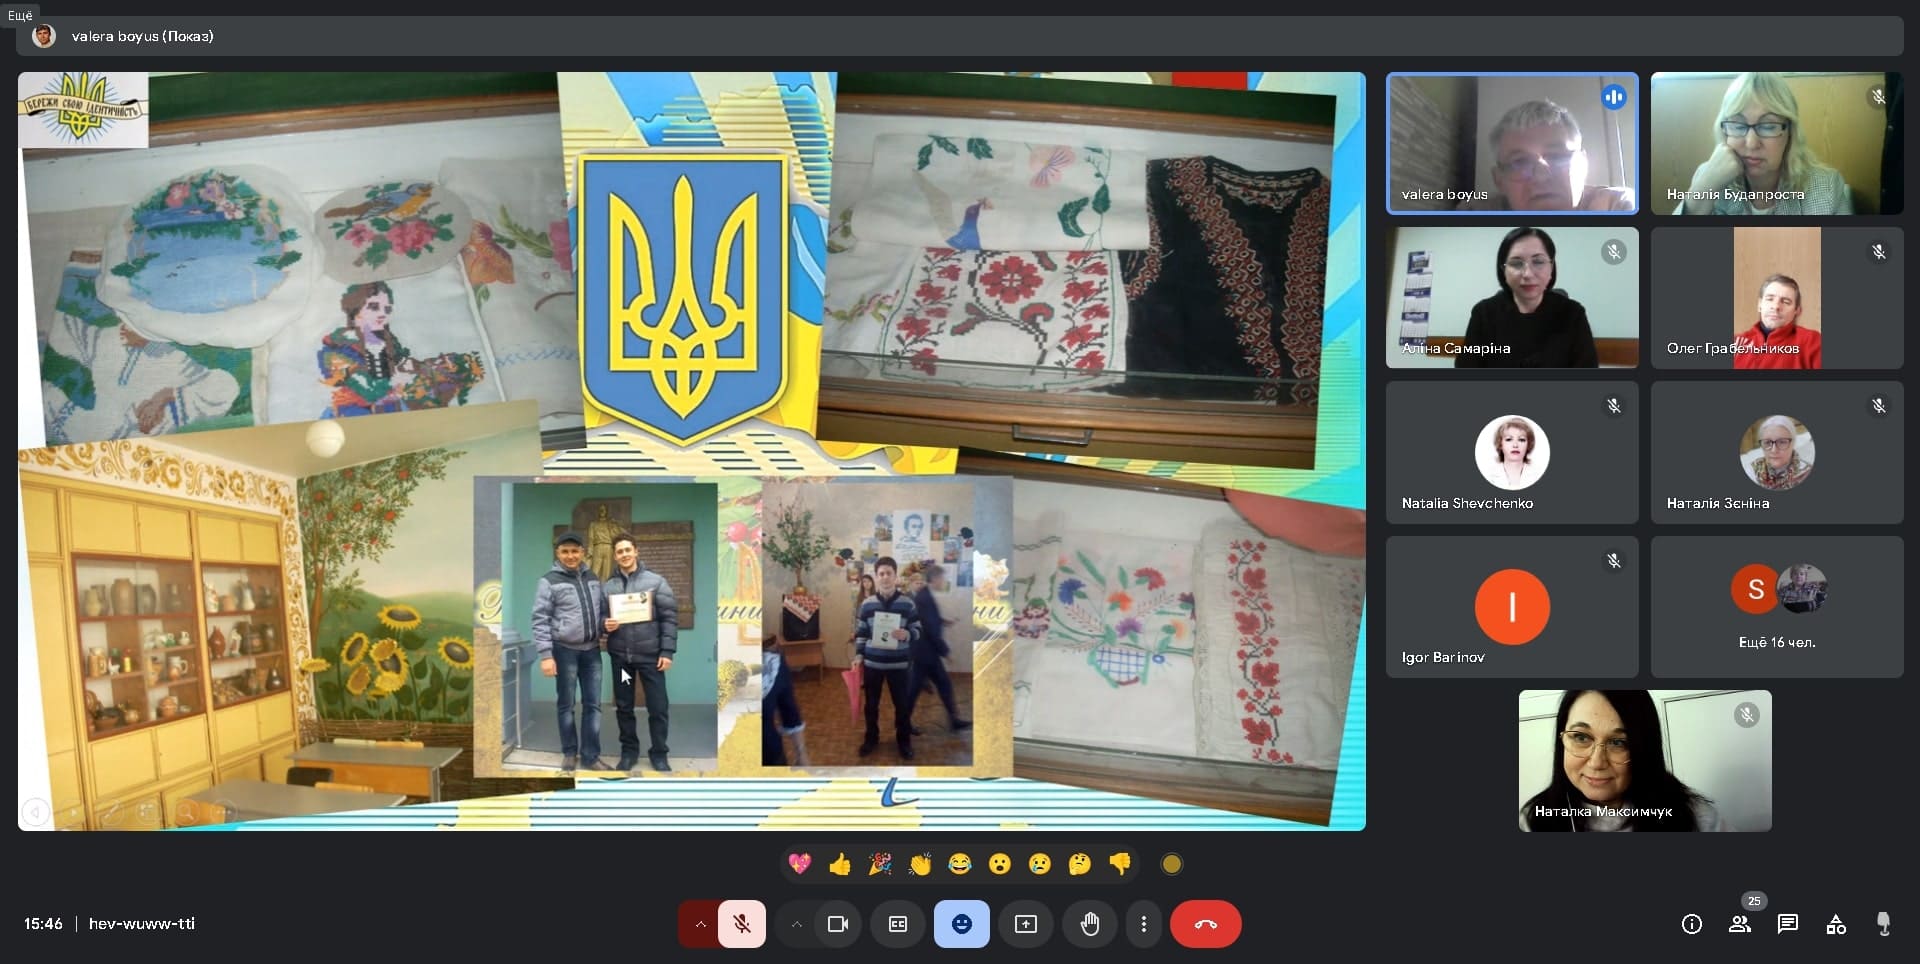
Task: Send the thumbs down reaction
Action: (1120, 864)
